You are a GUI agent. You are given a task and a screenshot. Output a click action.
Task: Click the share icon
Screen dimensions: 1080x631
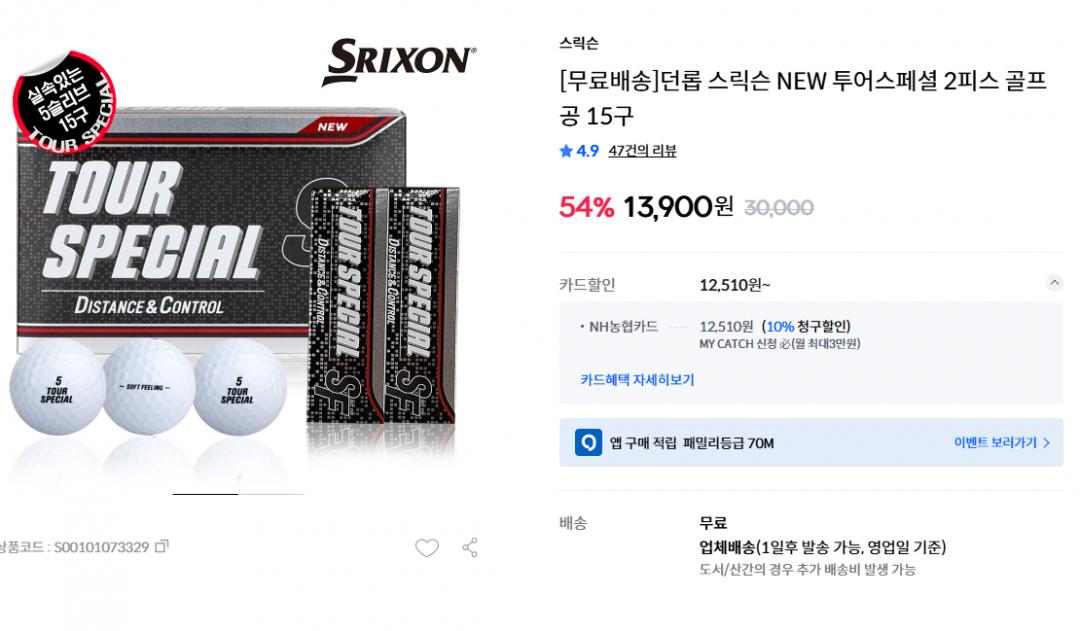470,548
